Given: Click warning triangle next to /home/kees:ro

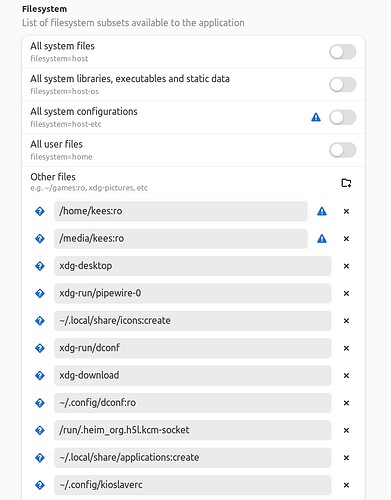Looking at the screenshot, I should (x=322, y=211).
